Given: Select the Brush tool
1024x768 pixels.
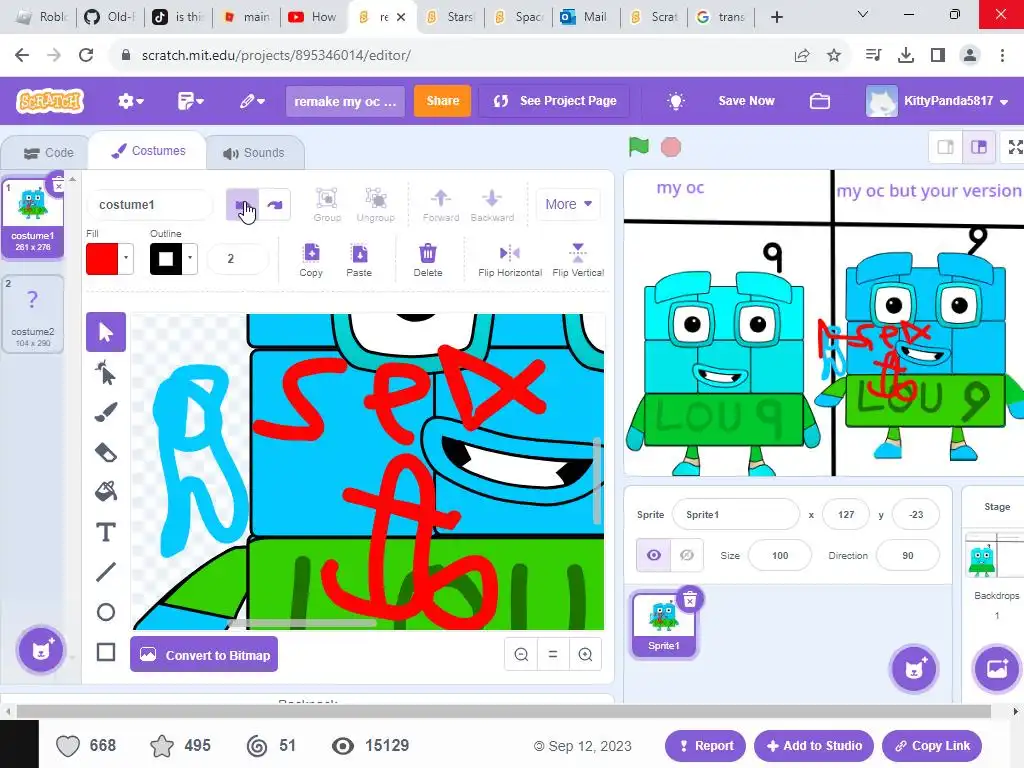Looking at the screenshot, I should pos(106,412).
